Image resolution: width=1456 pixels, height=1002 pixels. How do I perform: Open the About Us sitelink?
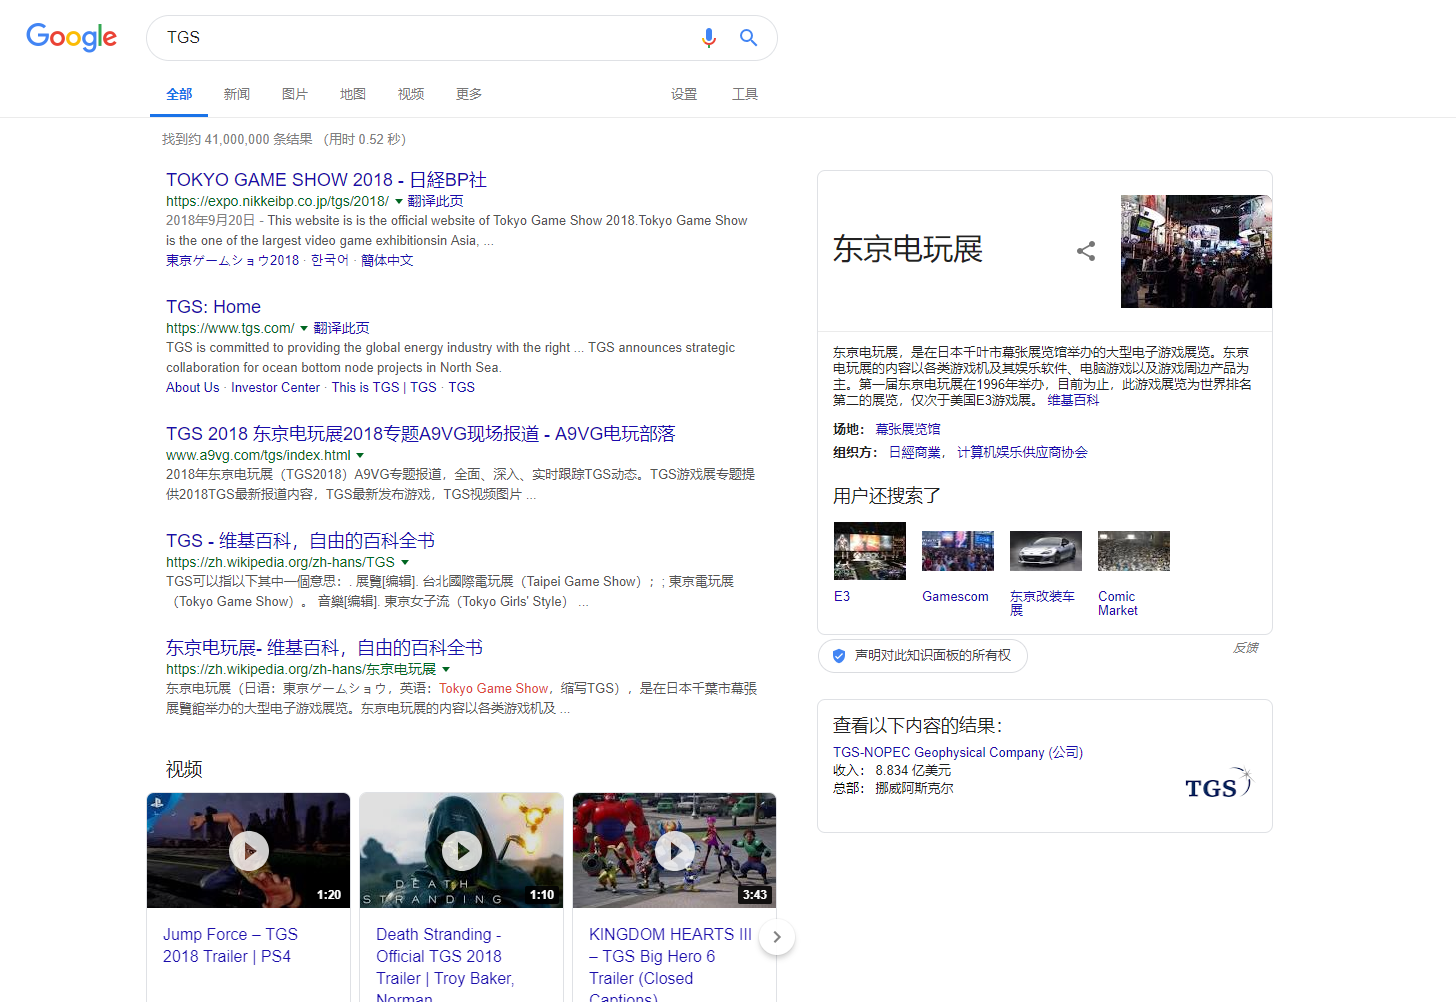193,388
